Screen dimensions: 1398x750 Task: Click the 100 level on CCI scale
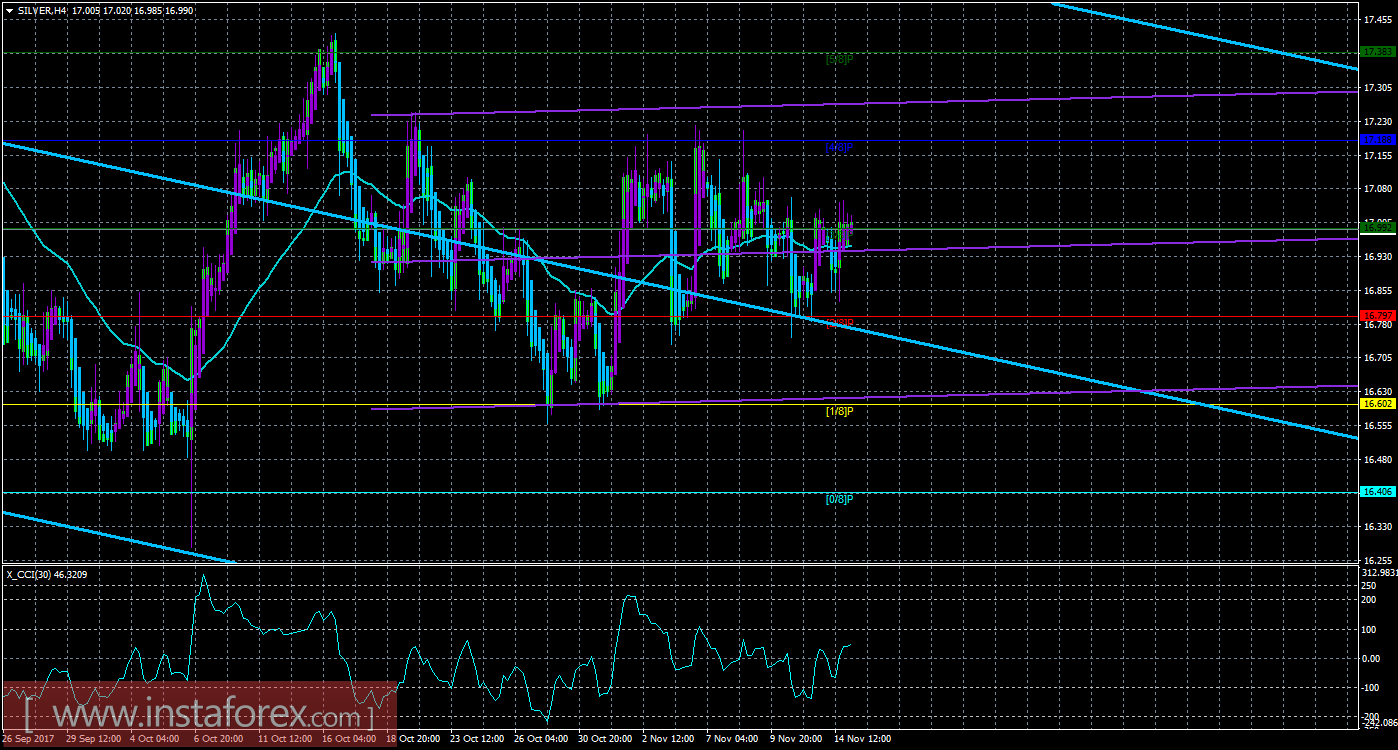(1371, 629)
